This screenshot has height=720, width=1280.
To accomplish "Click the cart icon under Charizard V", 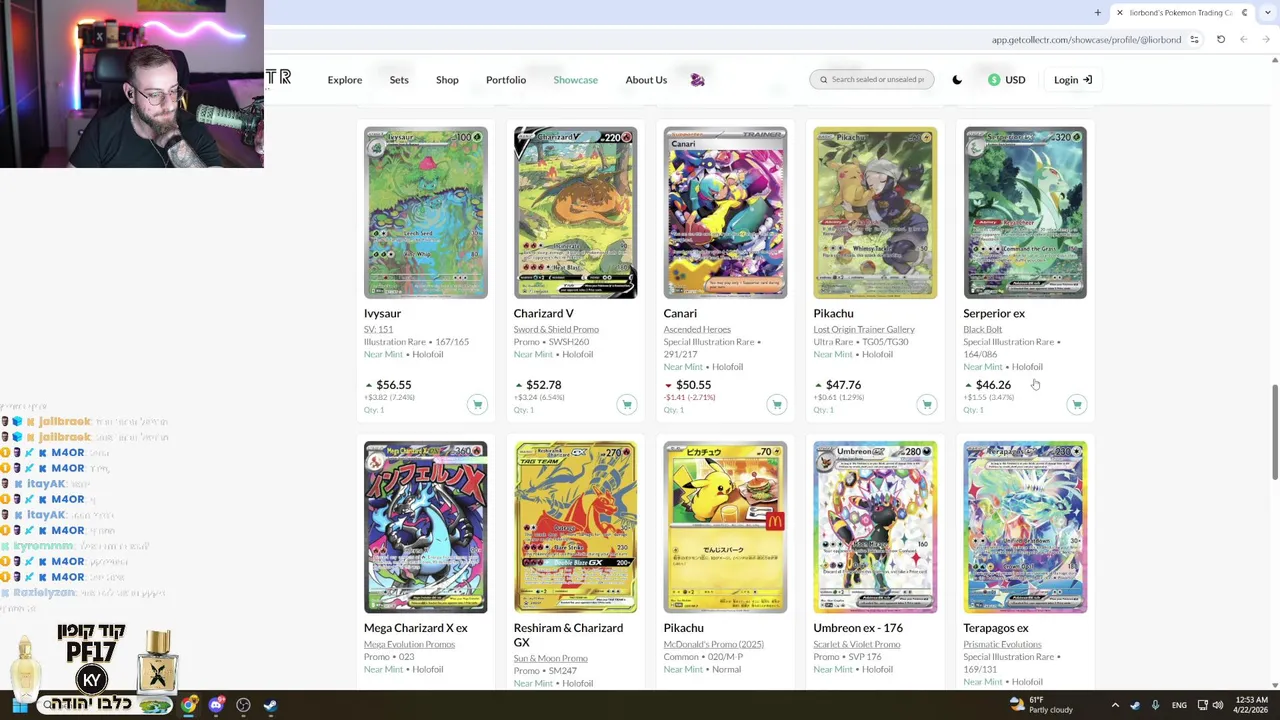I will pos(627,404).
